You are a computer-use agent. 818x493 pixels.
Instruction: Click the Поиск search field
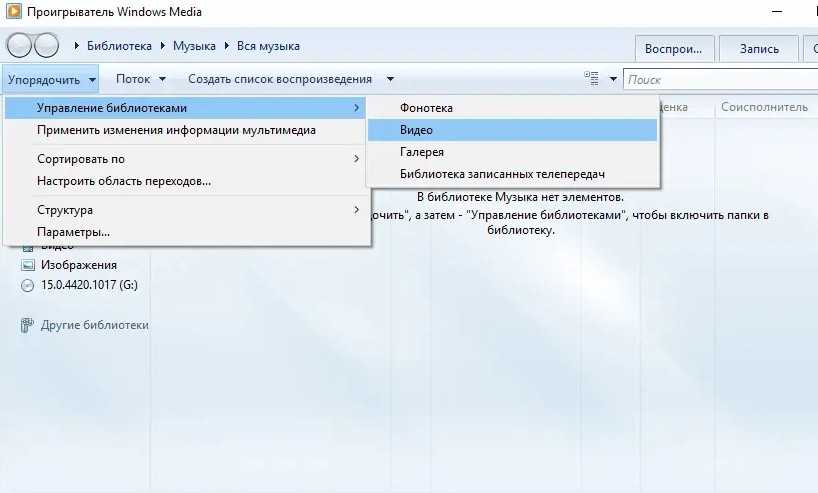click(x=718, y=79)
